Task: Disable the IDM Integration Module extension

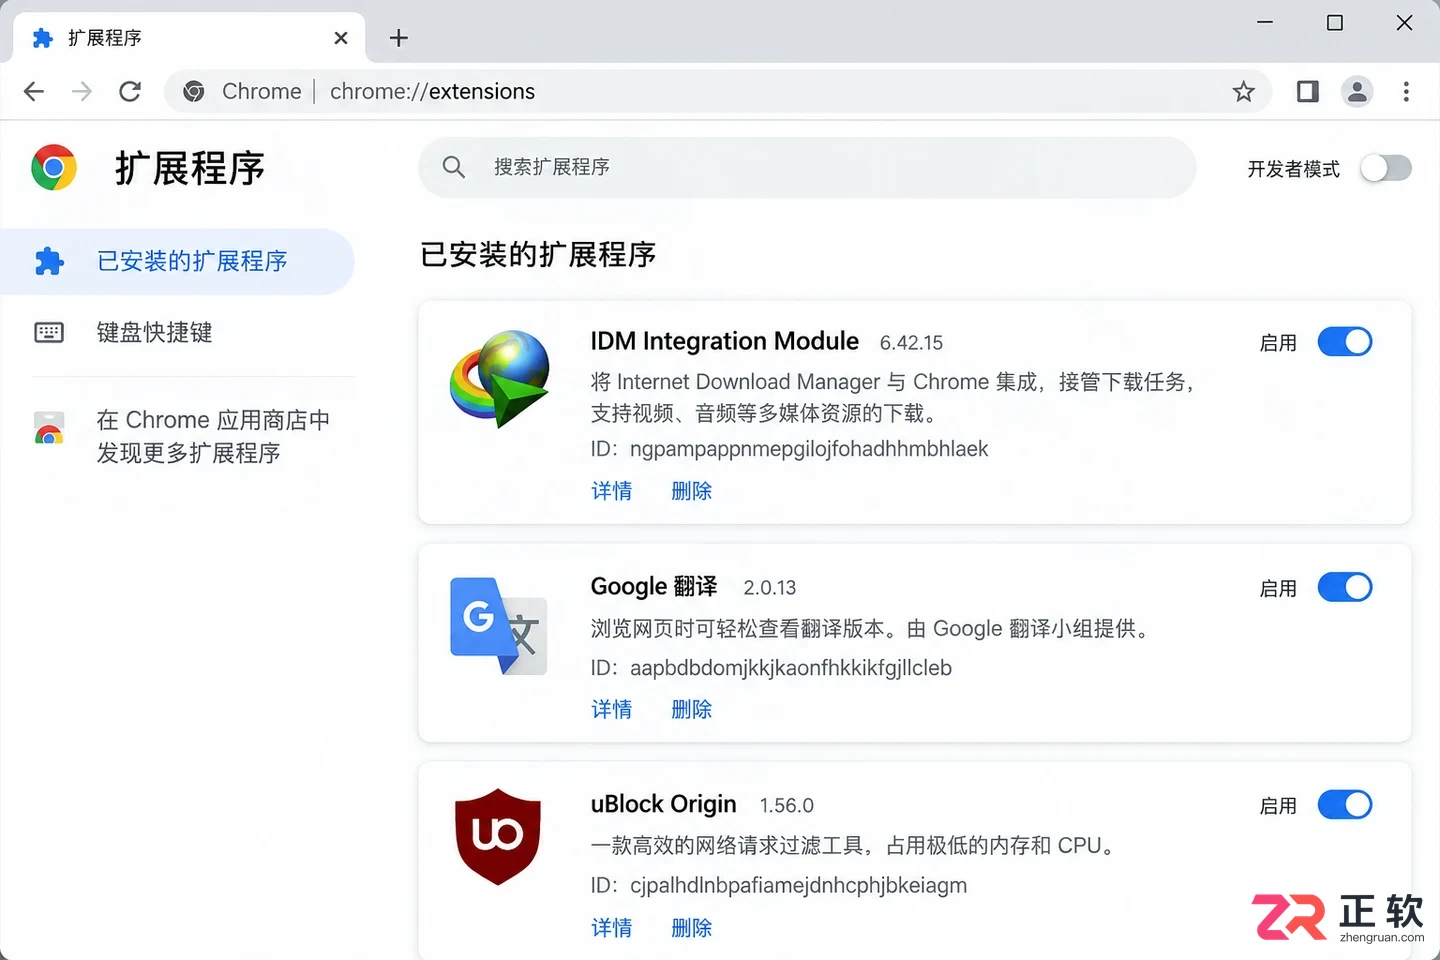Action: (x=1345, y=342)
